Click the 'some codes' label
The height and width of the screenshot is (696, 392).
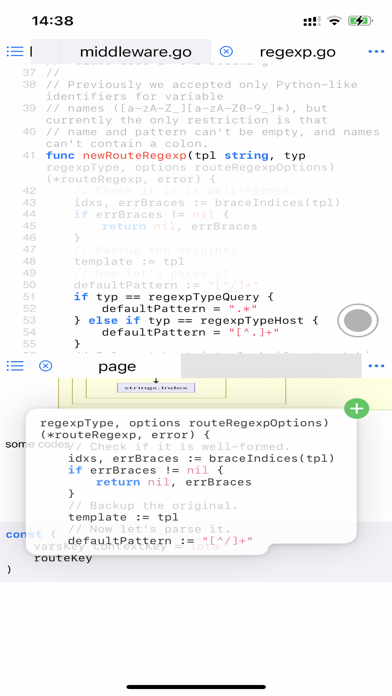[x=38, y=444]
